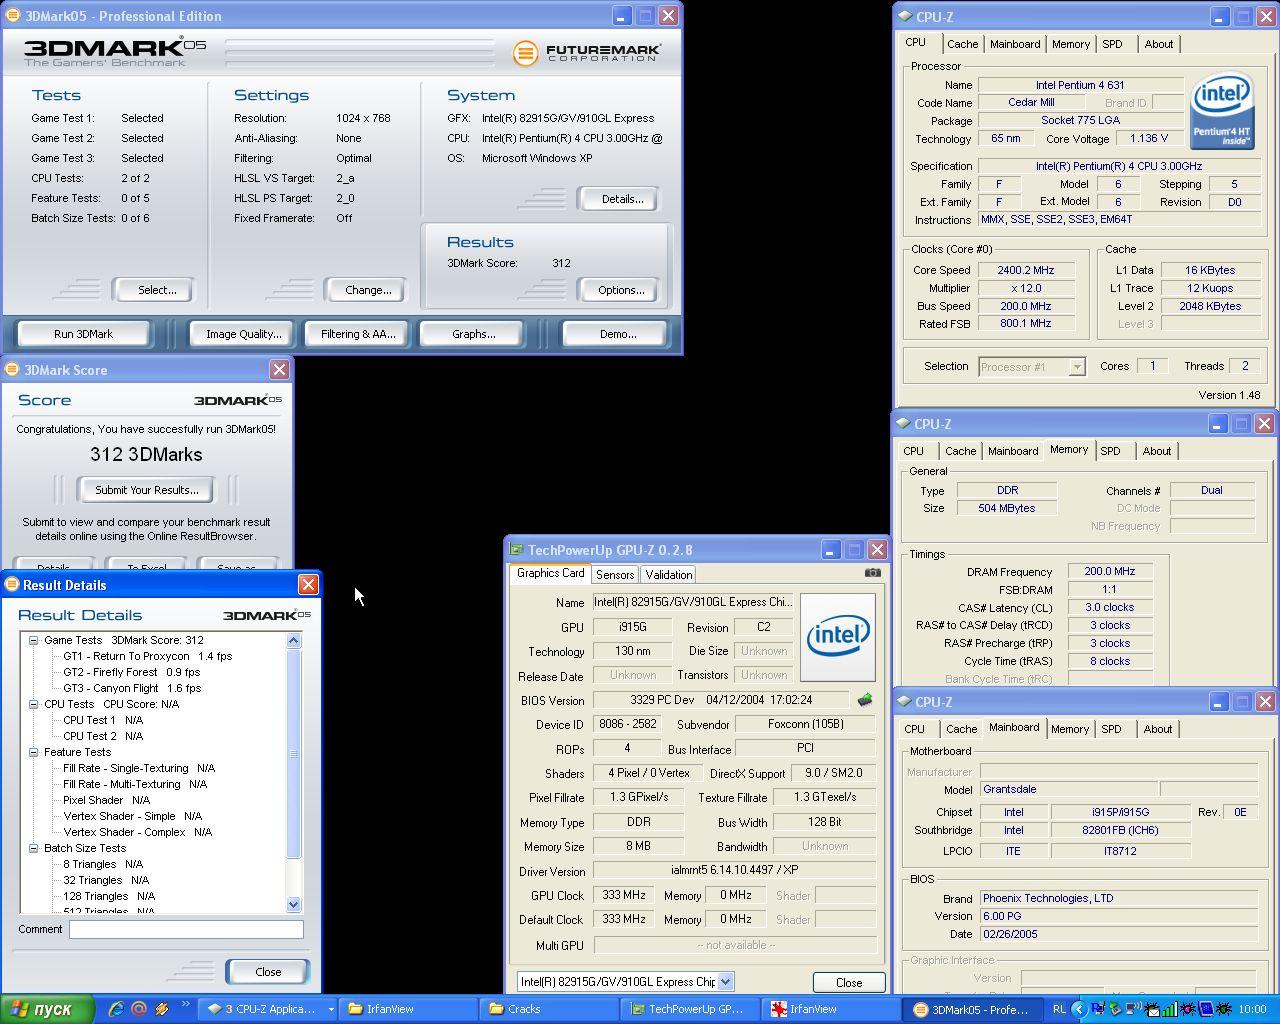Switch to Sensors tab in GPU-Z
Screen dimensions: 1280x1024
[615, 575]
